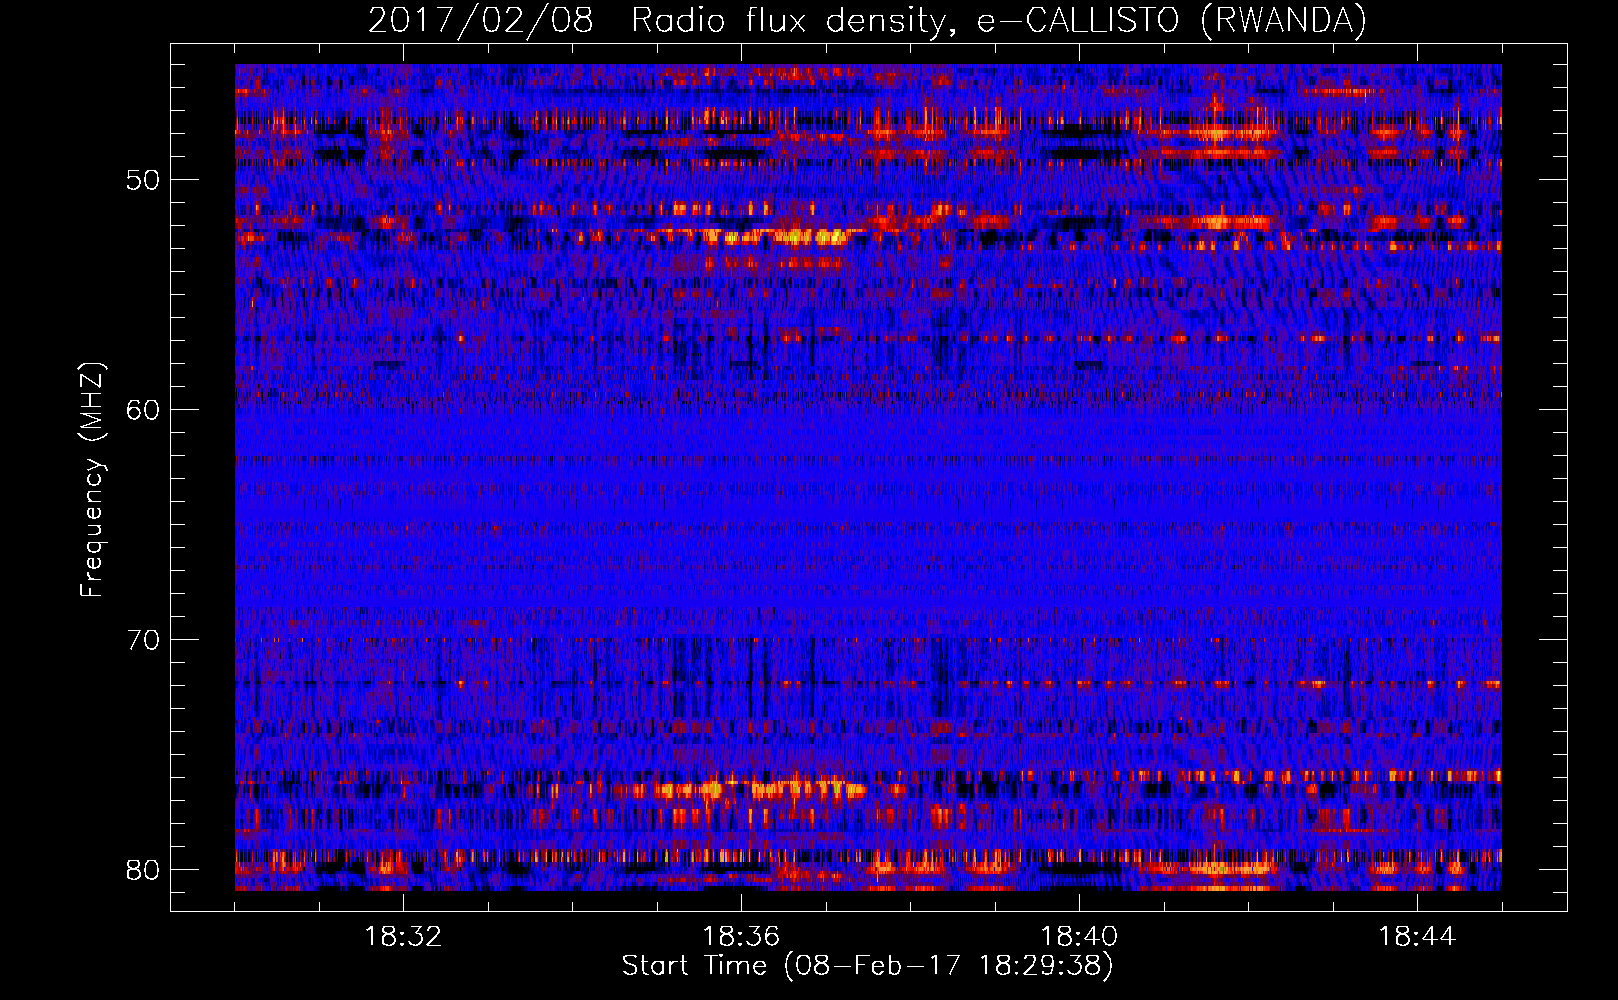The image size is (1618, 1000).
Task: Click the plot title 'Radio flux density, e-CALLISTO (RWANDA)'
Action: tap(998, 21)
